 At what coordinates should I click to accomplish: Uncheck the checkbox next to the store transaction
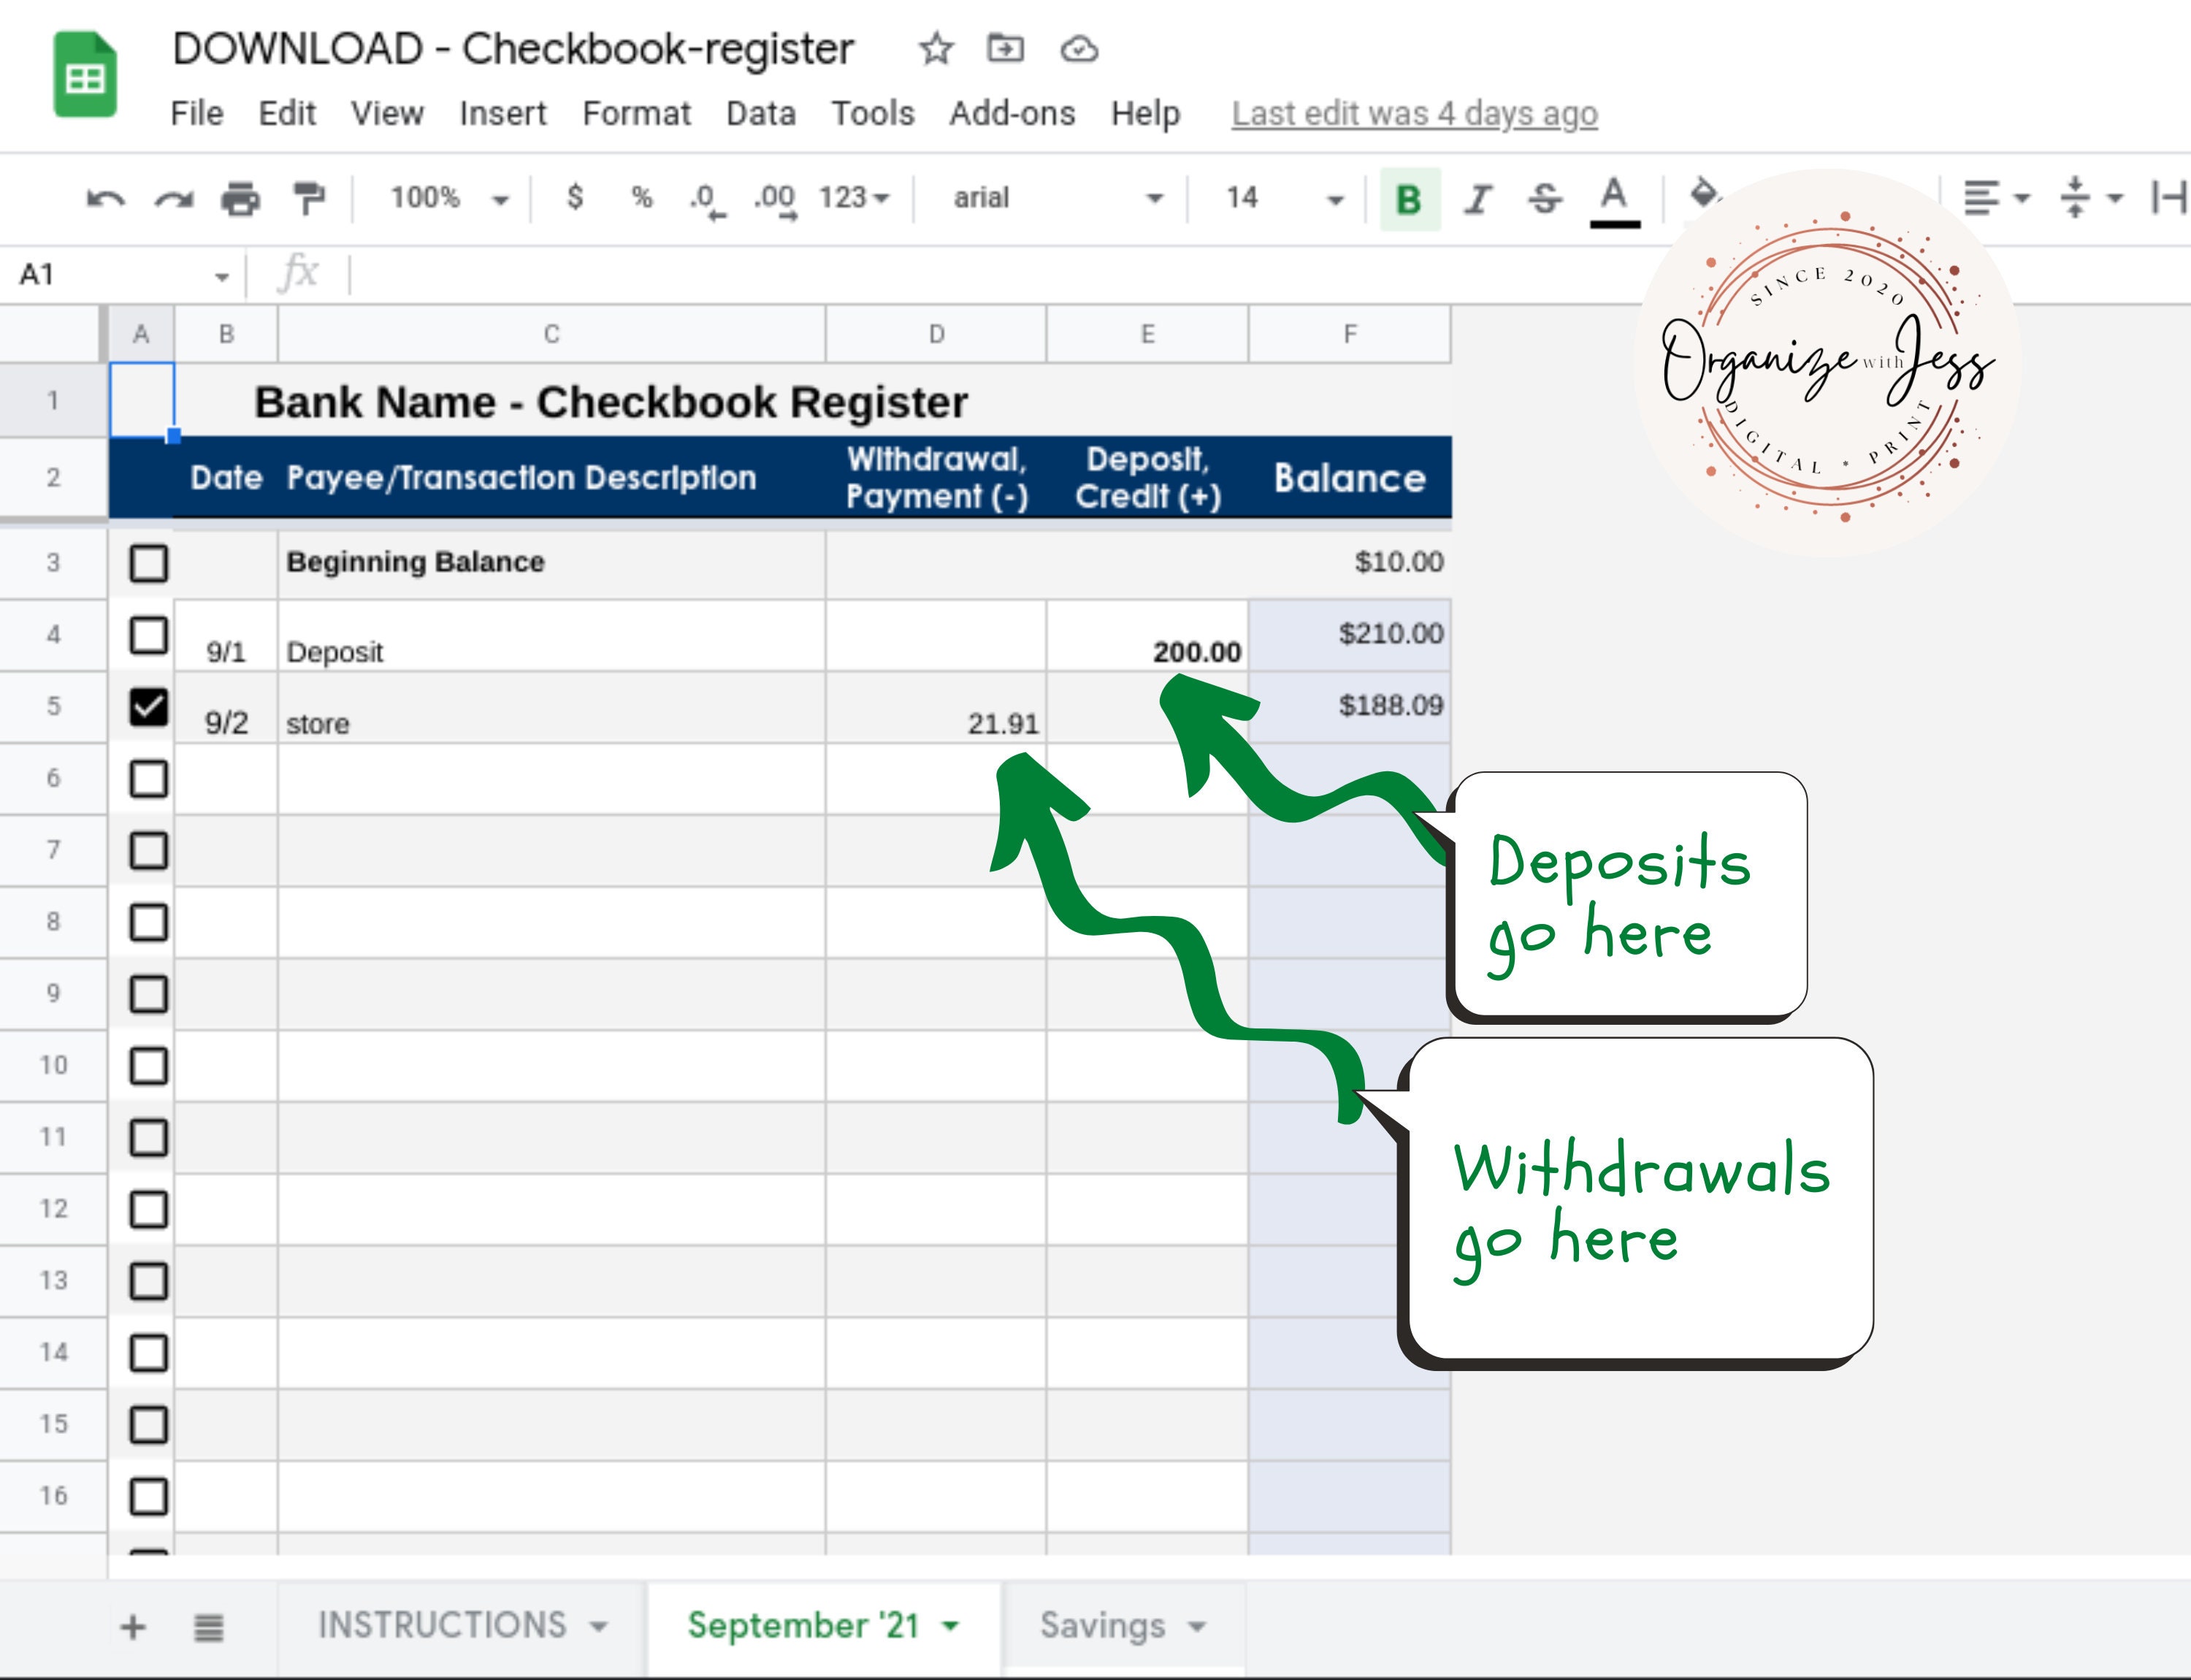(x=148, y=707)
